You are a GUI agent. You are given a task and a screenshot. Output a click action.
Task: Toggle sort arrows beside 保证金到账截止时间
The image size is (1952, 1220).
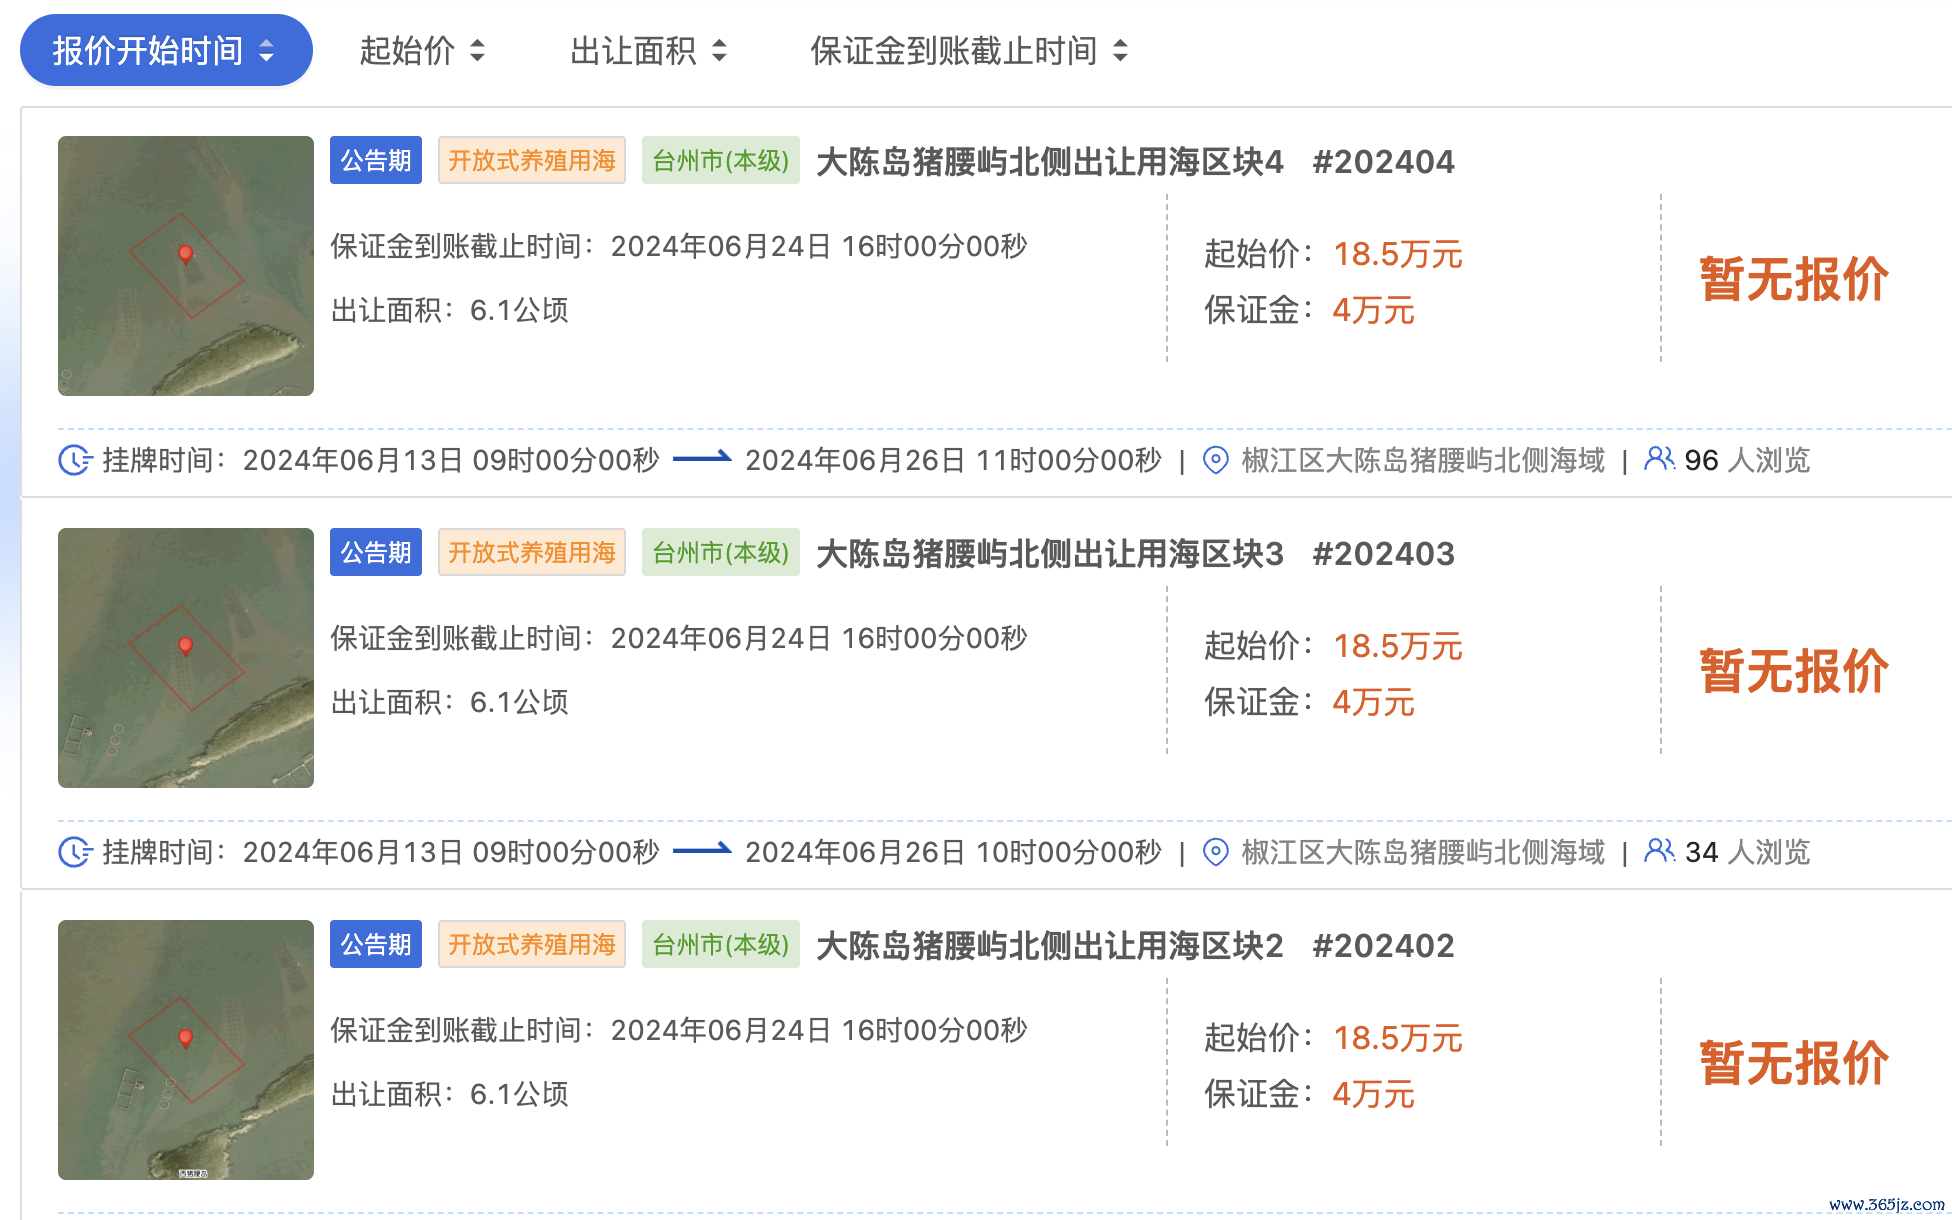1120,51
